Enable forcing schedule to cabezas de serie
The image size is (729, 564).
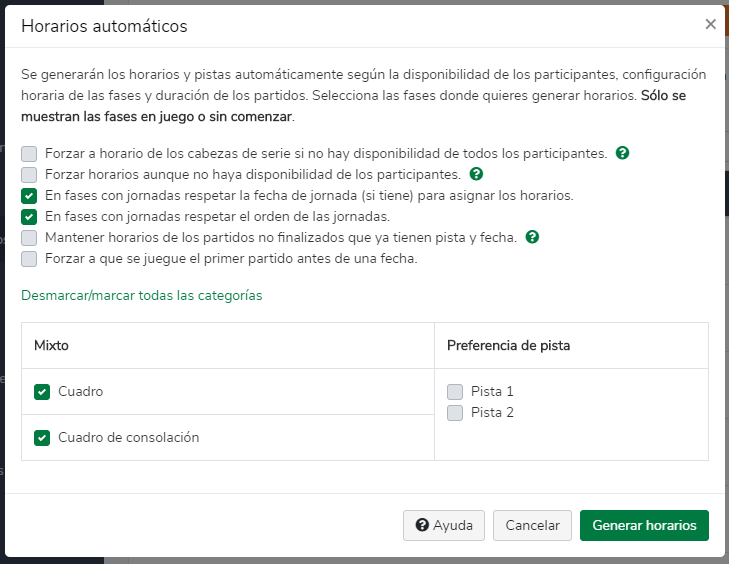[29, 154]
